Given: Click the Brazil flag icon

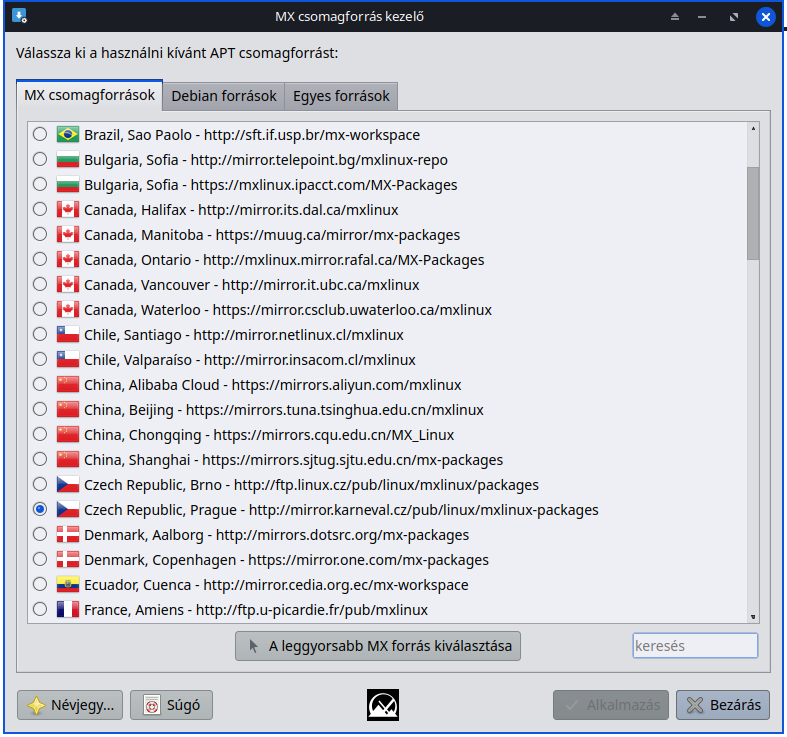Looking at the screenshot, I should pos(68,135).
